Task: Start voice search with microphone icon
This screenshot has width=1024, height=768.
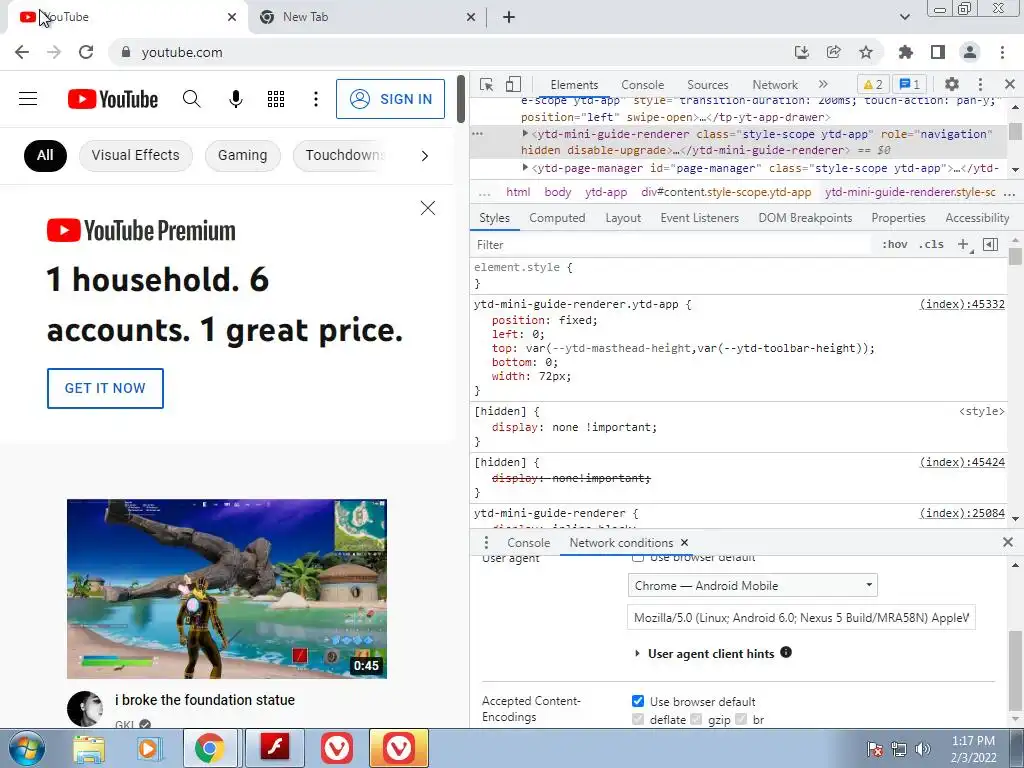Action: click(236, 99)
